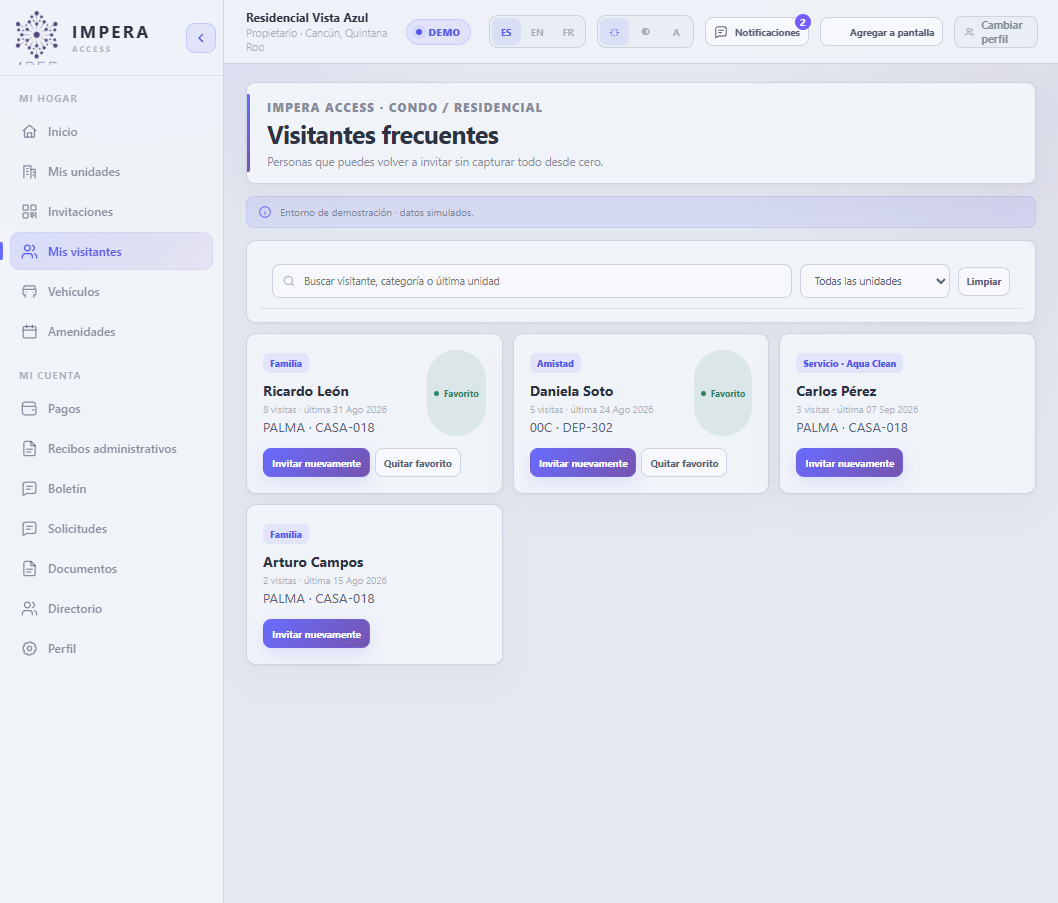Click Invitar nuevamente for Arturo Campos
Viewport: 1058px width, 903px height.
pos(316,634)
